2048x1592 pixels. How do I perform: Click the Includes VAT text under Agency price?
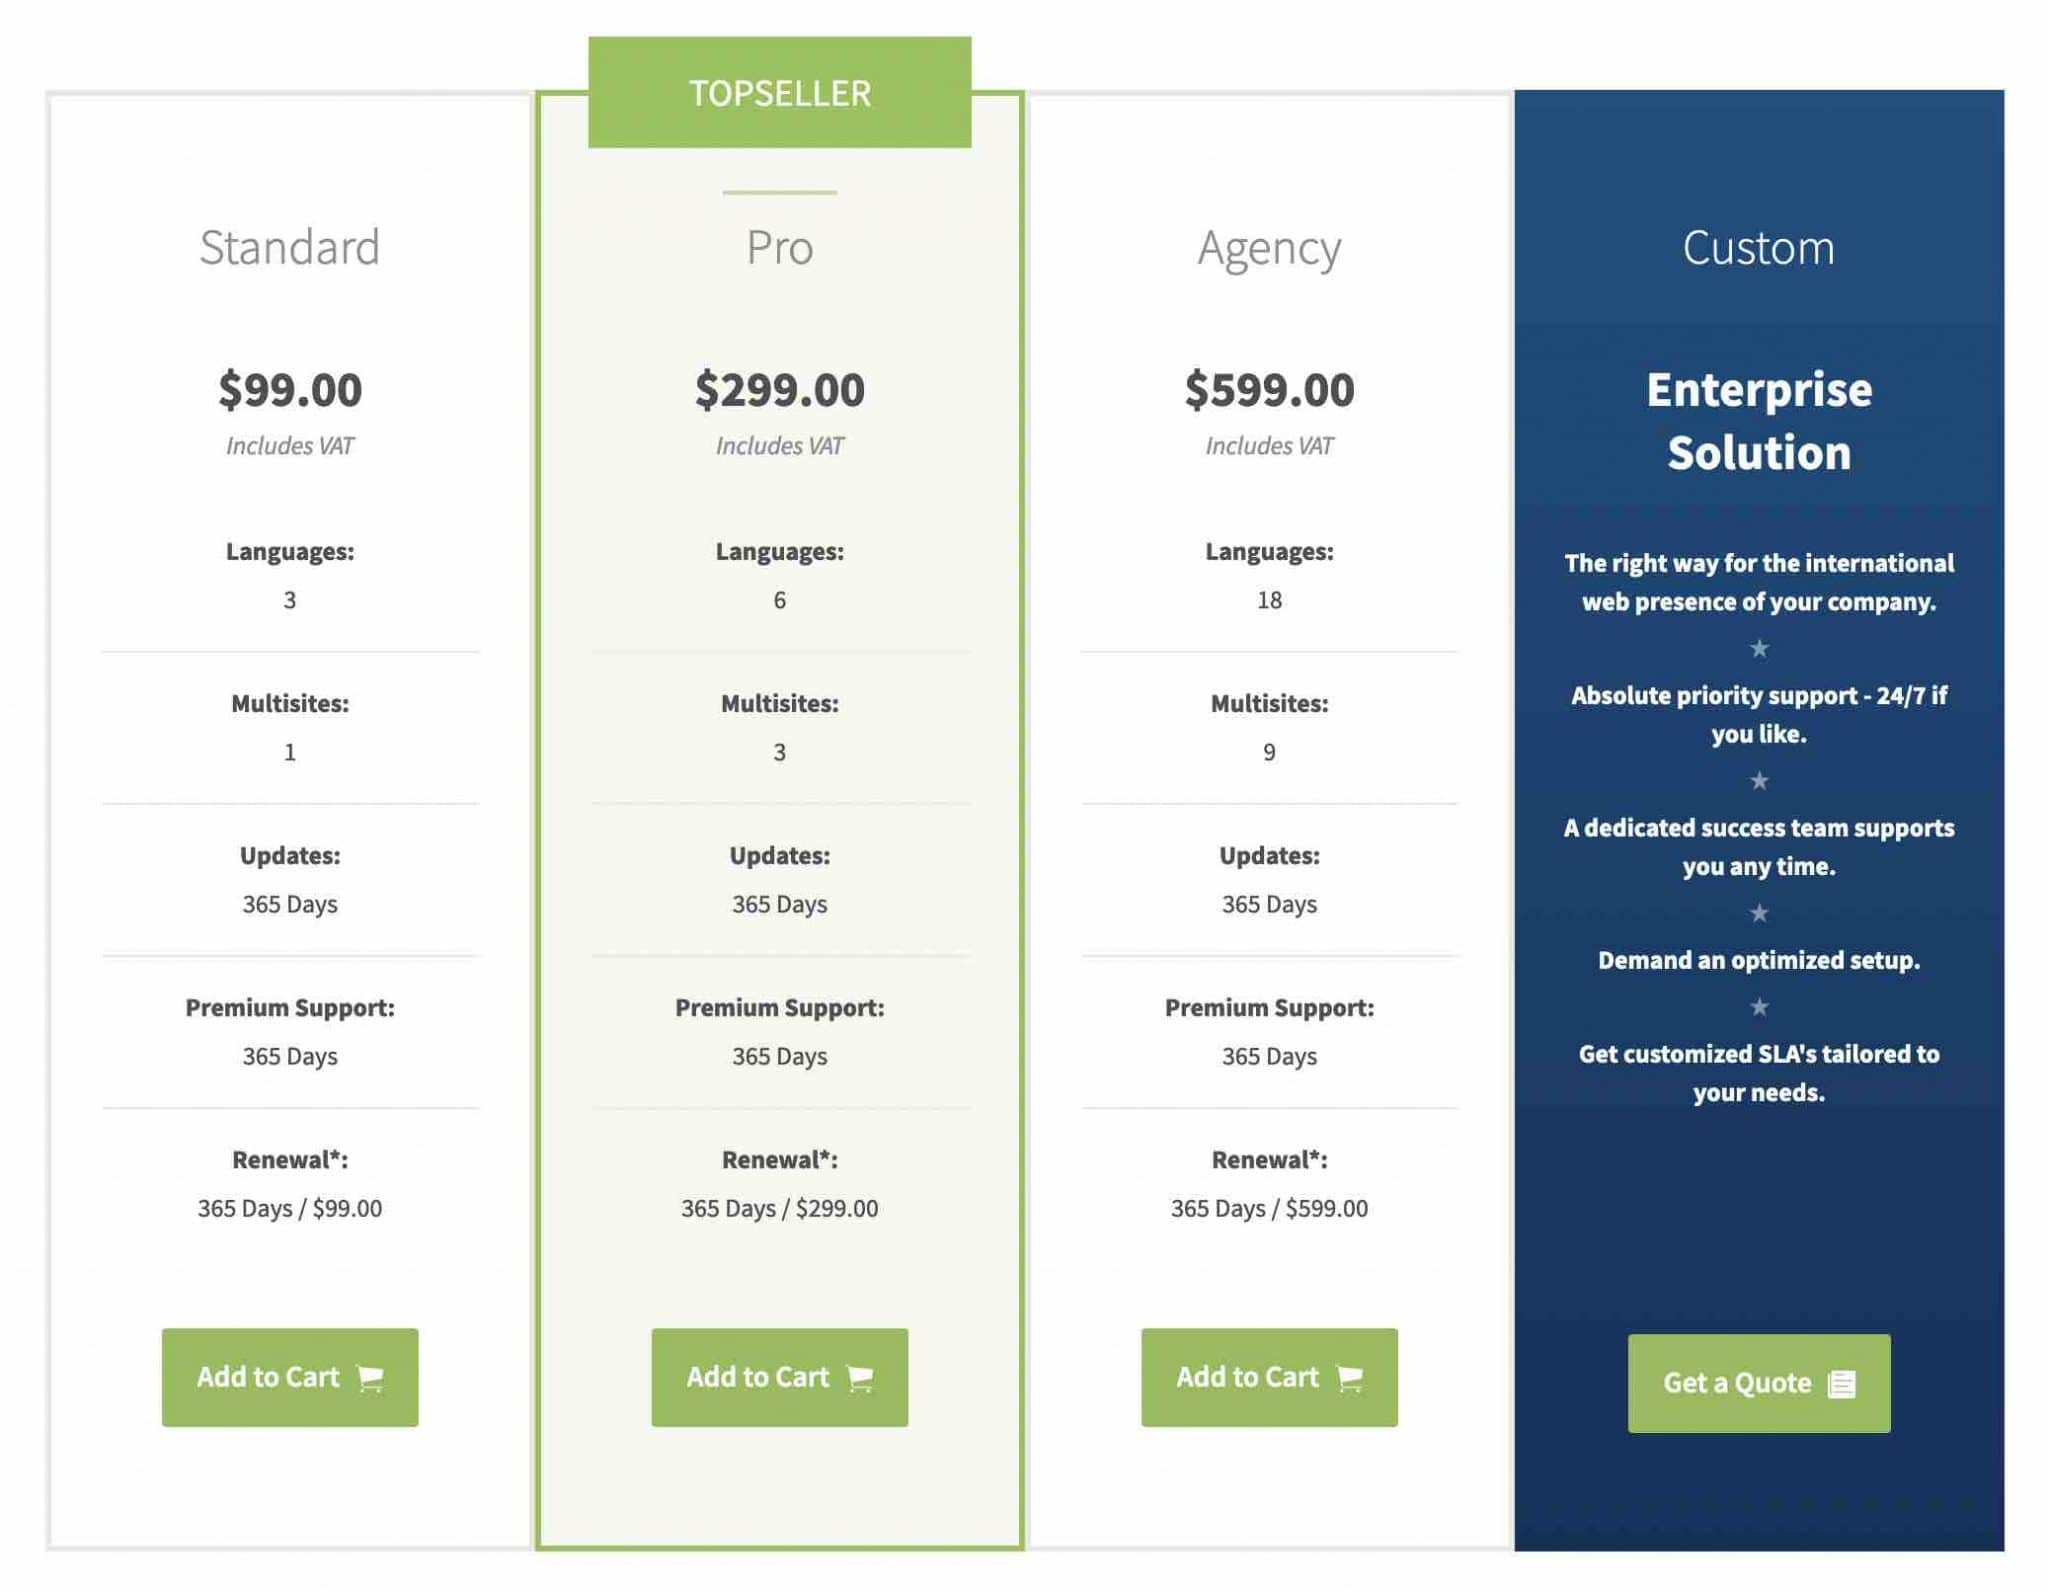1268,447
